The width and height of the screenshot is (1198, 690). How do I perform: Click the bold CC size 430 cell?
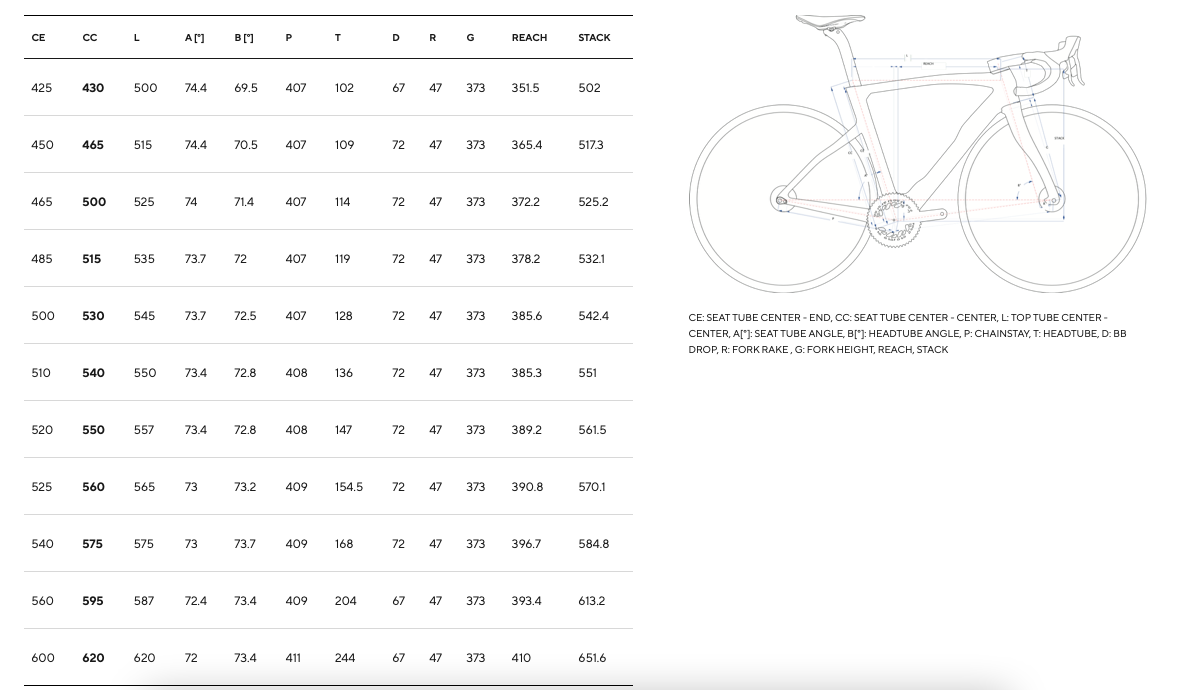click(93, 88)
